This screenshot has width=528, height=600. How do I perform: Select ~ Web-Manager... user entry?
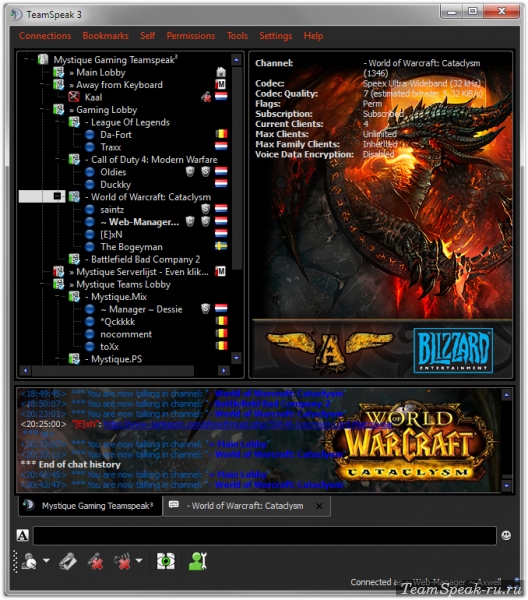(x=140, y=222)
